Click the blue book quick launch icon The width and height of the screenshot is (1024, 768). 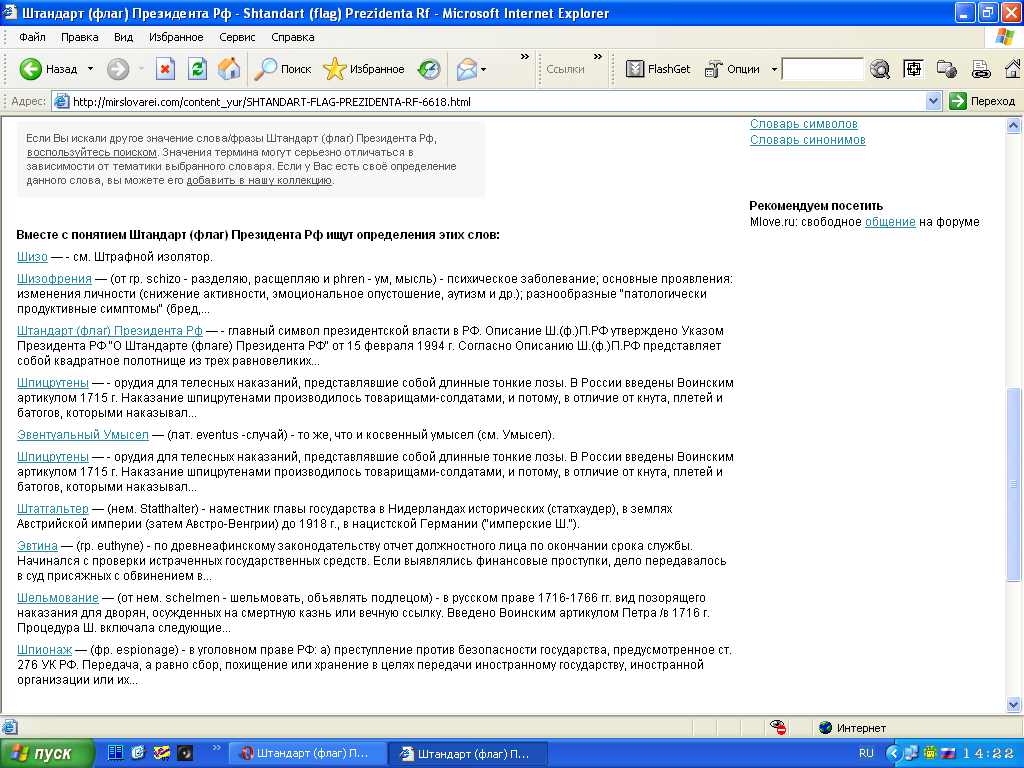pos(116,753)
